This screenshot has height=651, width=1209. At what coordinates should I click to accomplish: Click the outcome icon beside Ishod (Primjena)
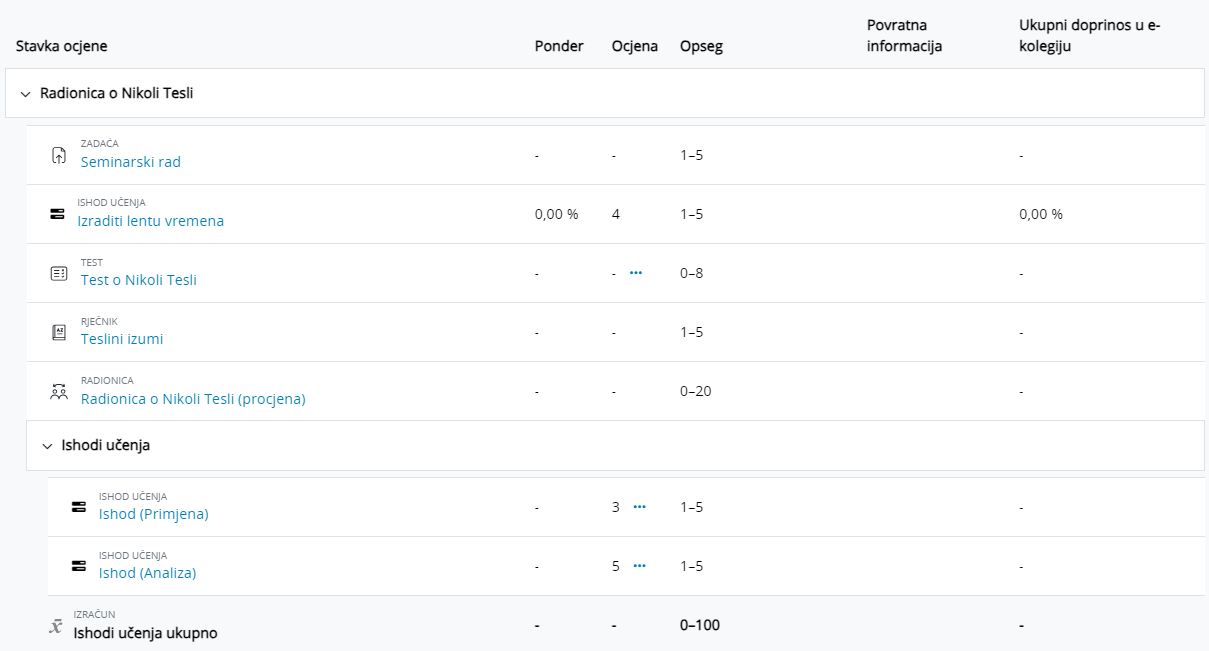pyautogui.click(x=78, y=507)
